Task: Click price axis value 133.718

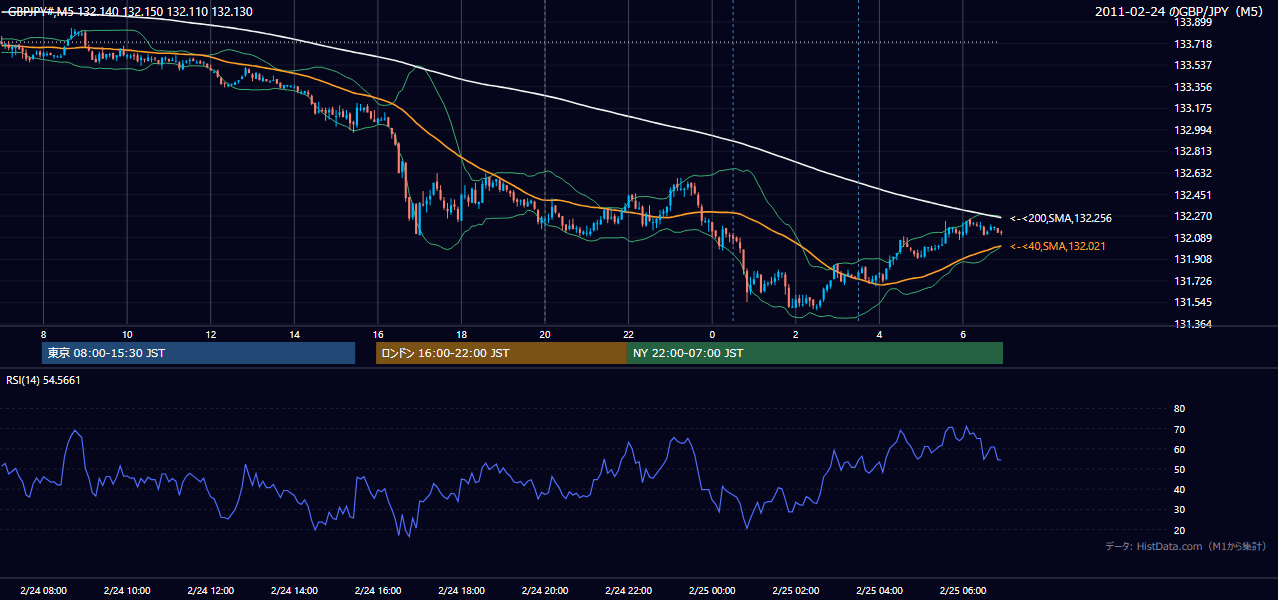Action: (x=1193, y=44)
